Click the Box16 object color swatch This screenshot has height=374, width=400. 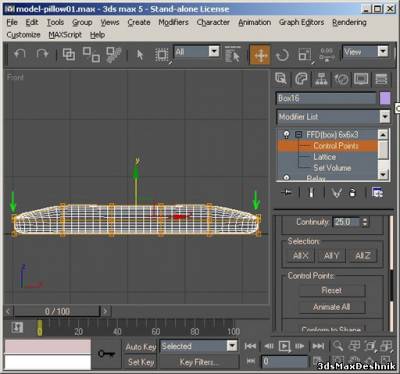coord(385,98)
